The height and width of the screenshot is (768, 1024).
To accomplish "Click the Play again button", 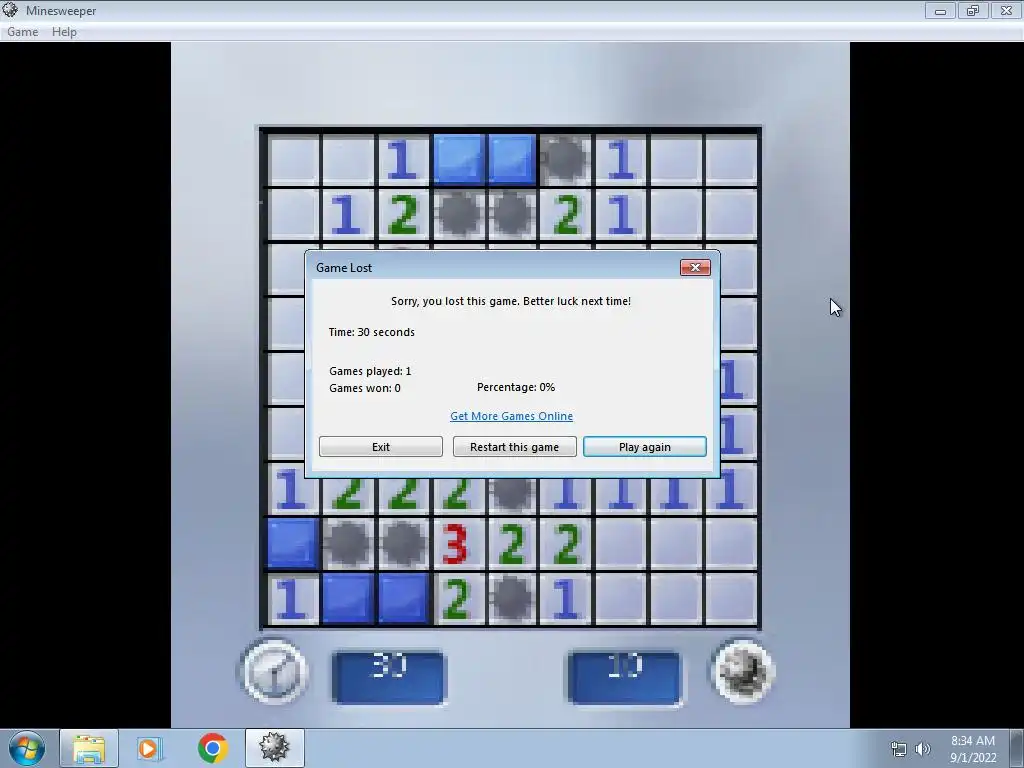I will pyautogui.click(x=645, y=447).
